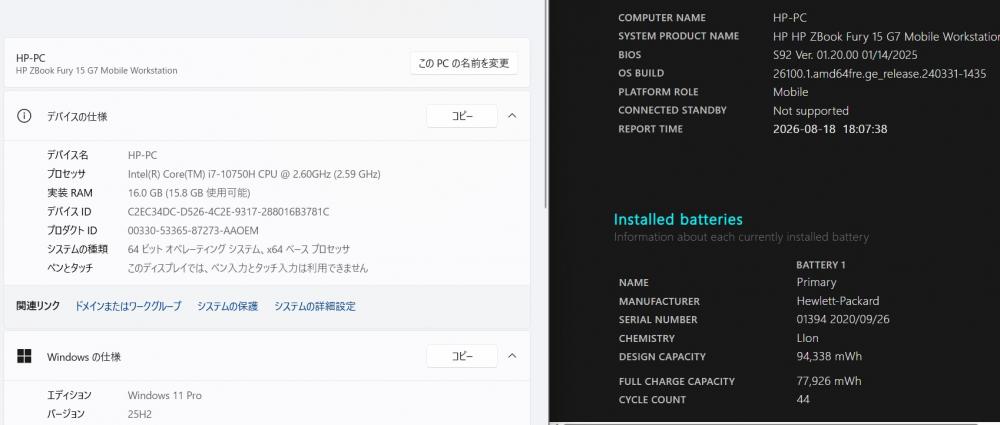This screenshot has height=425, width=1000.
Task: Click the BATTERY 1 column header
Action: tap(821, 265)
